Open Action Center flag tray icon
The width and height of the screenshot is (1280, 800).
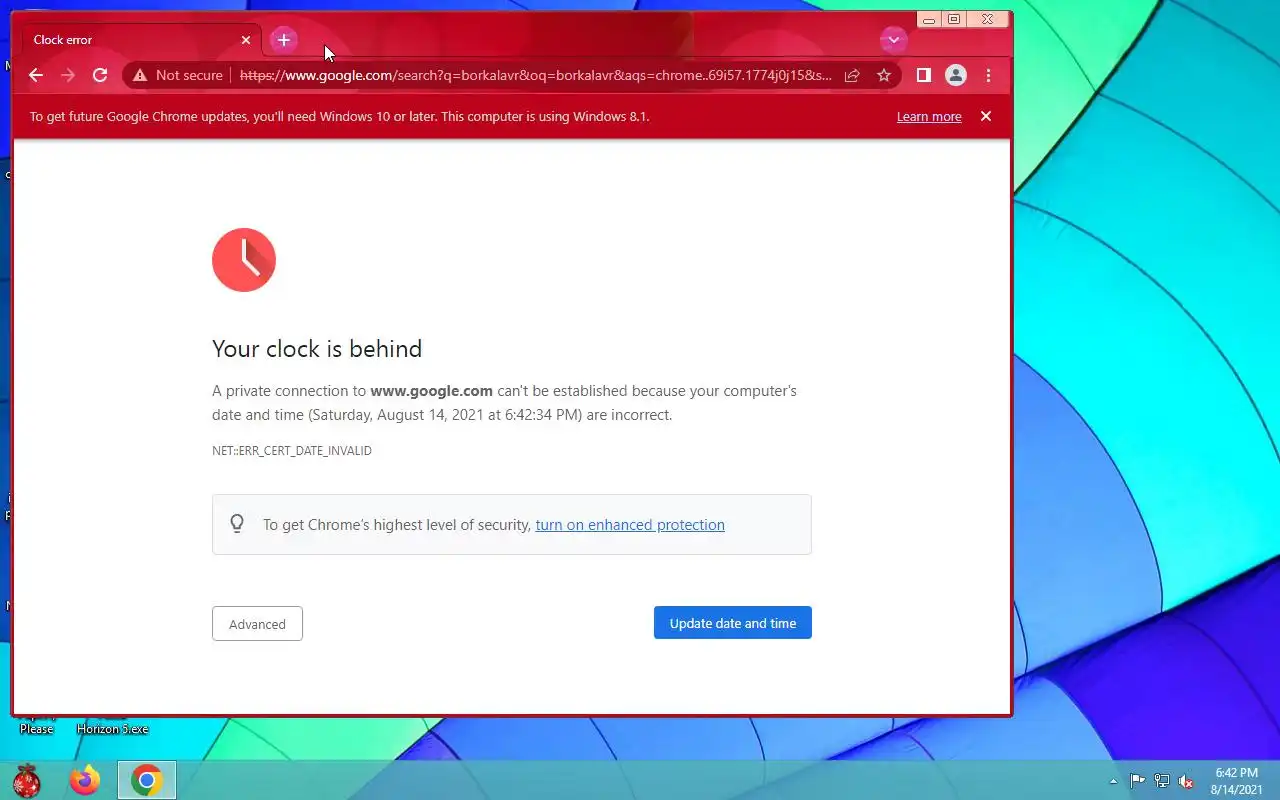click(1138, 781)
